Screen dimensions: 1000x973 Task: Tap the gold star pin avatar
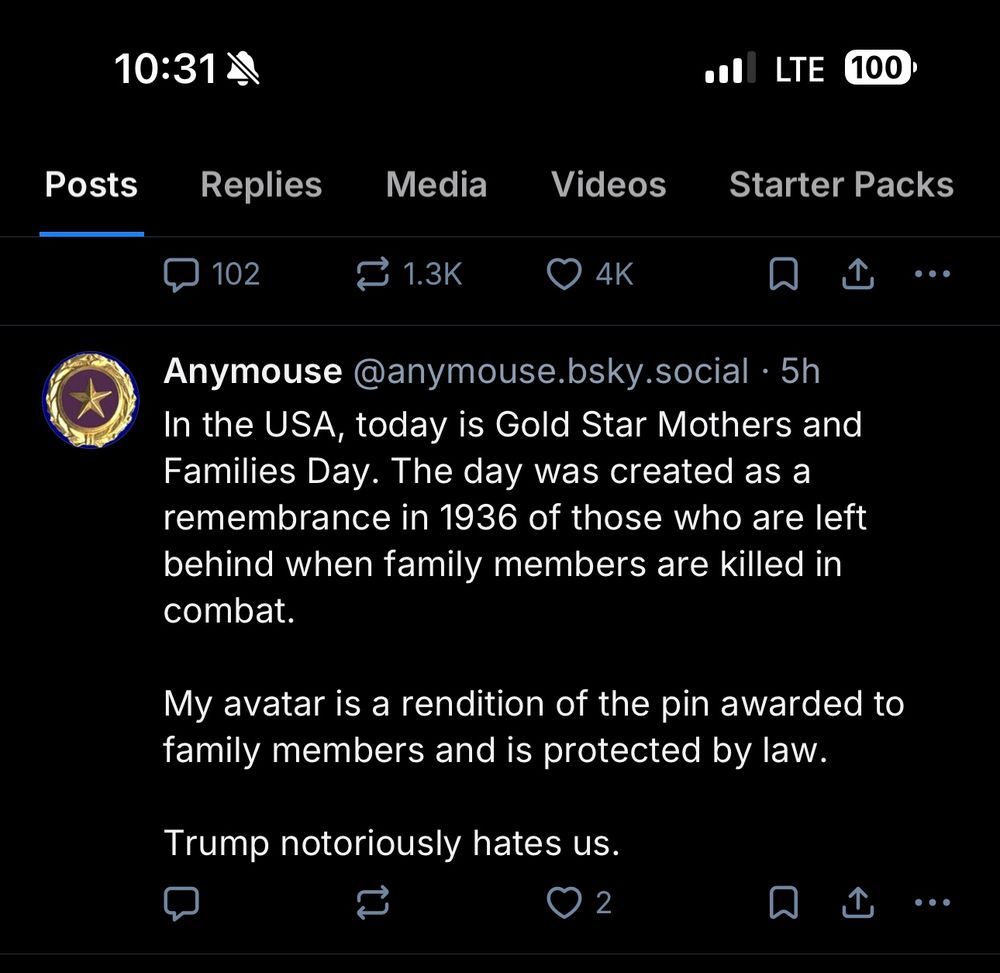tap(90, 400)
